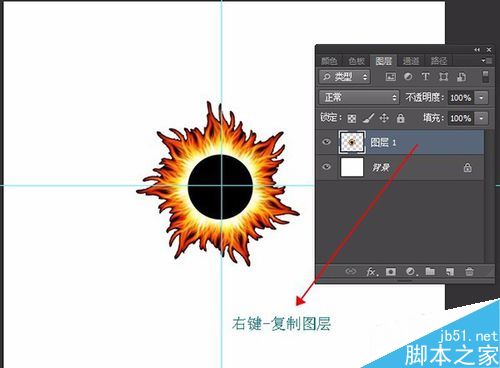Click the 图层 1 layer name

point(383,143)
